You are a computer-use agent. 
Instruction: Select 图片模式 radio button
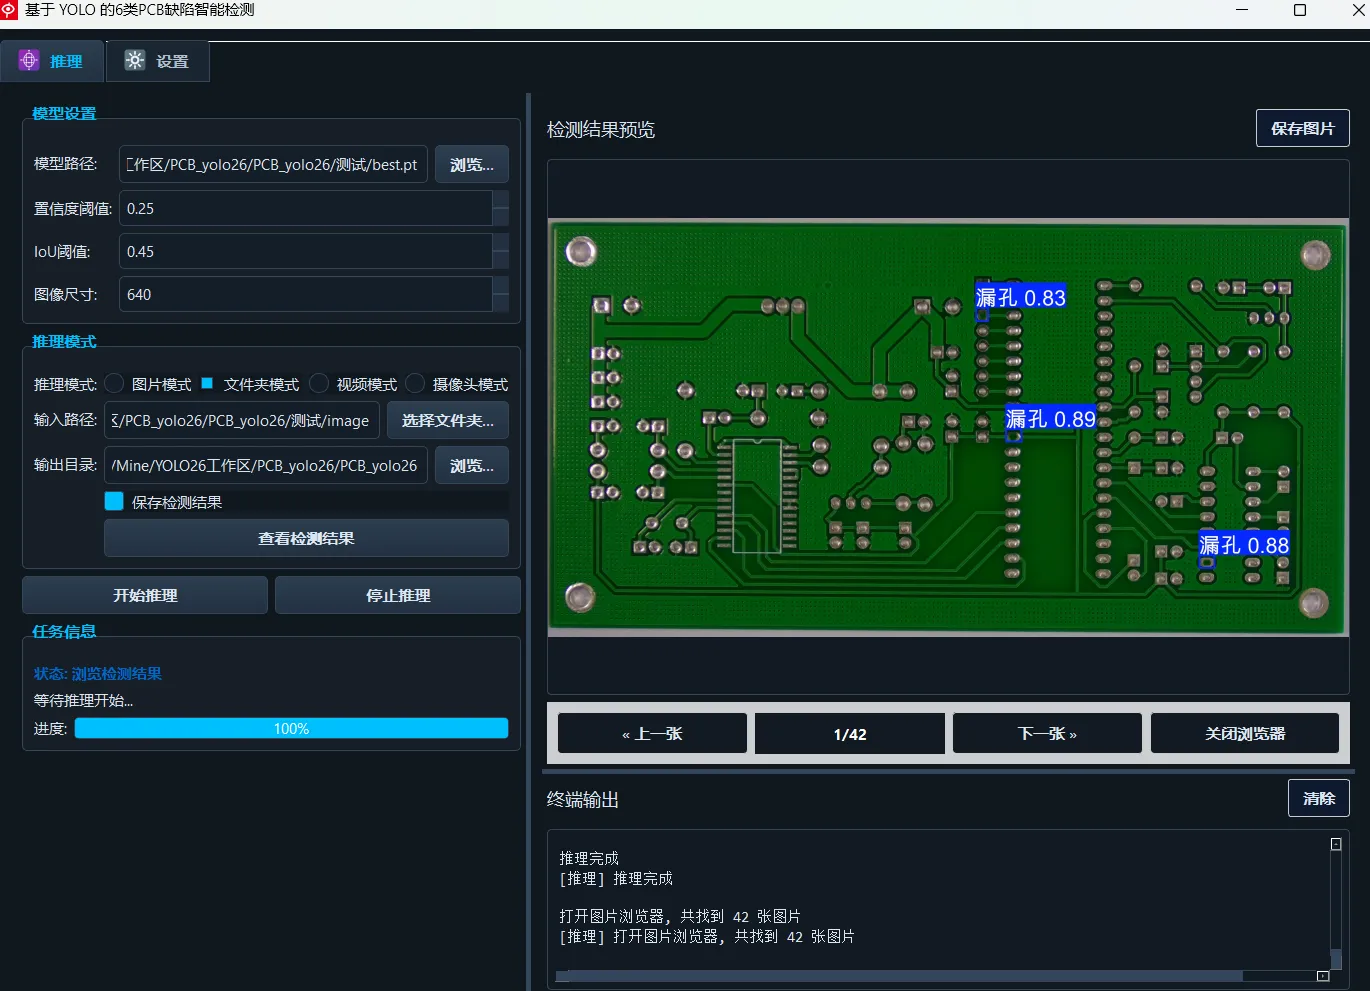tap(115, 384)
